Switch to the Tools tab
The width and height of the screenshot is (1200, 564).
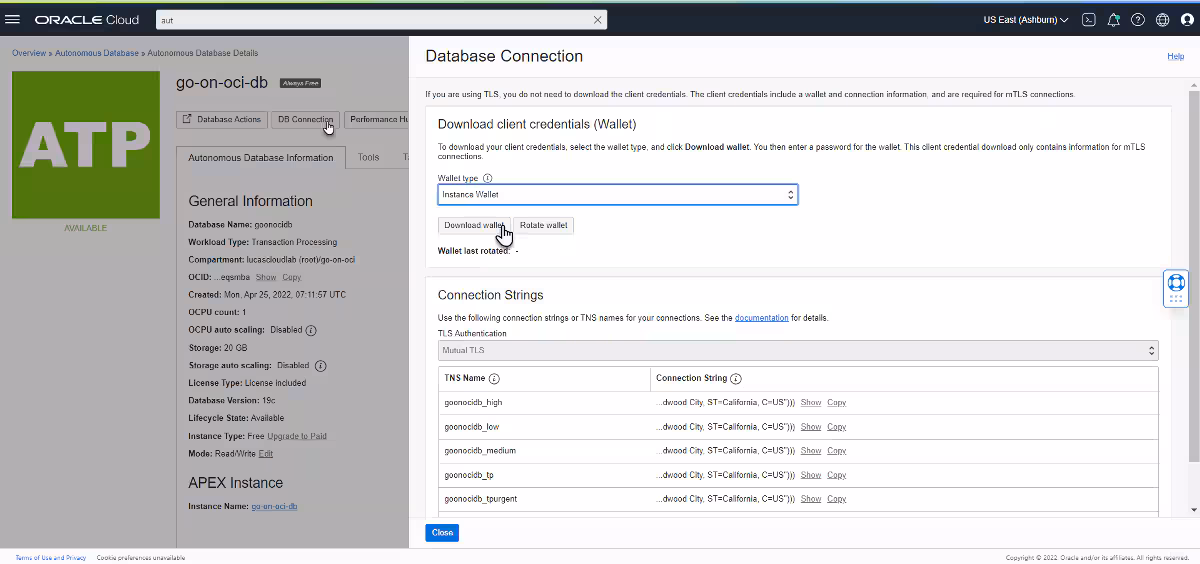pos(368,158)
